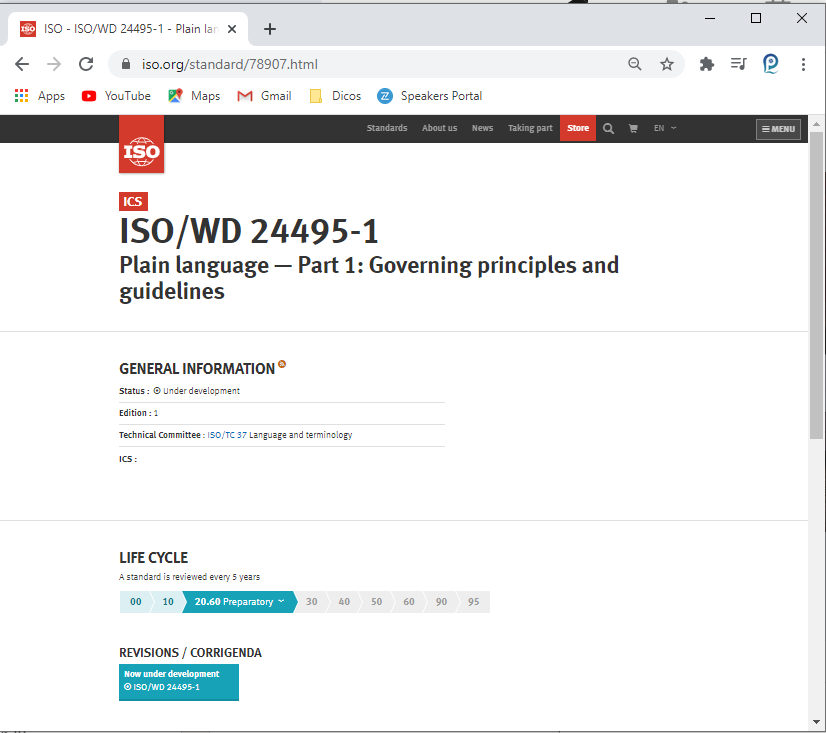Click the lock icon in address bar
826x733 pixels.
point(125,64)
